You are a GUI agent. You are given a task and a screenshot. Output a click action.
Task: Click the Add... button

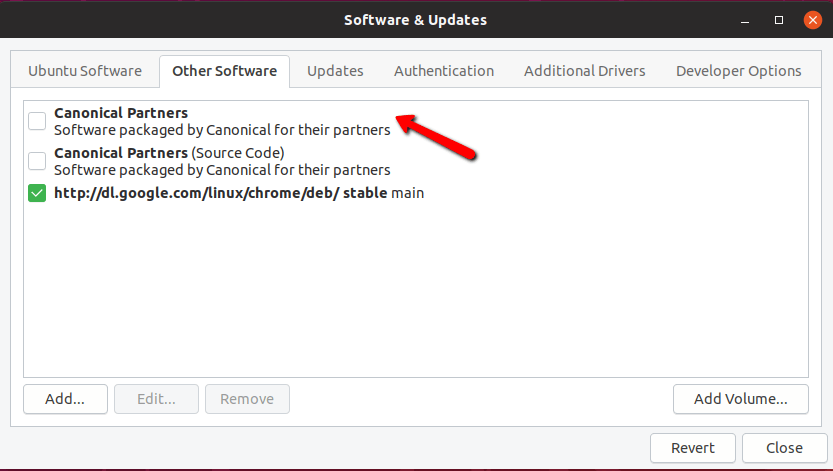(x=64, y=399)
